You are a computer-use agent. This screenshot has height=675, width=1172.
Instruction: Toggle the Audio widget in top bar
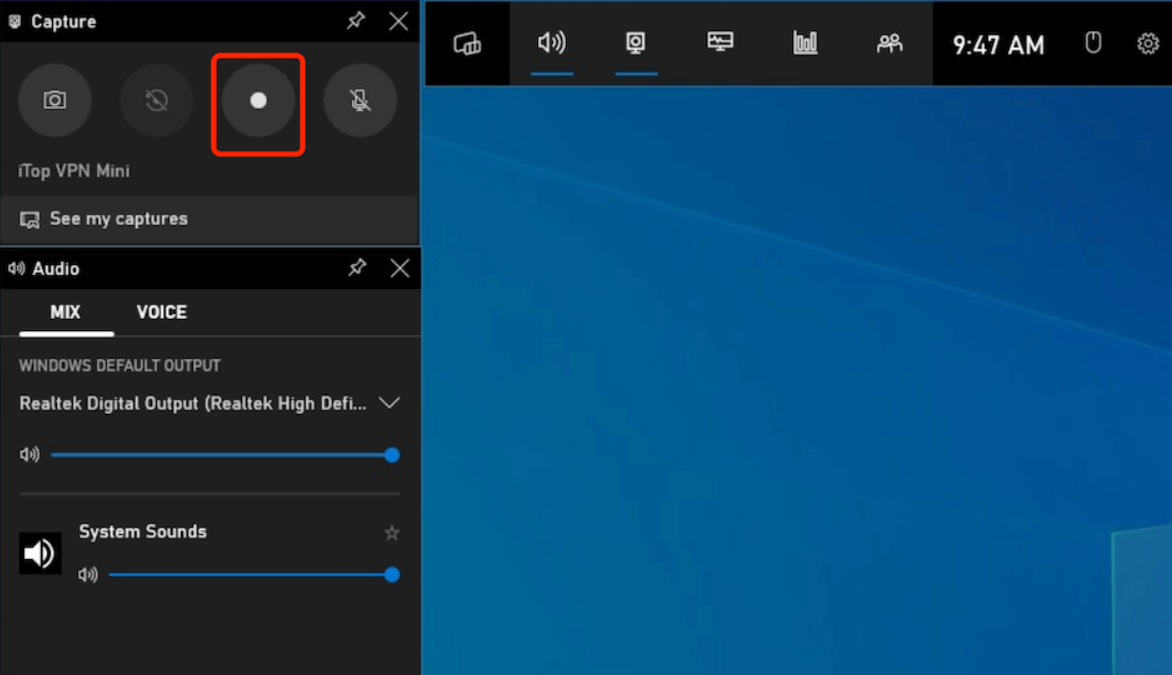click(551, 43)
